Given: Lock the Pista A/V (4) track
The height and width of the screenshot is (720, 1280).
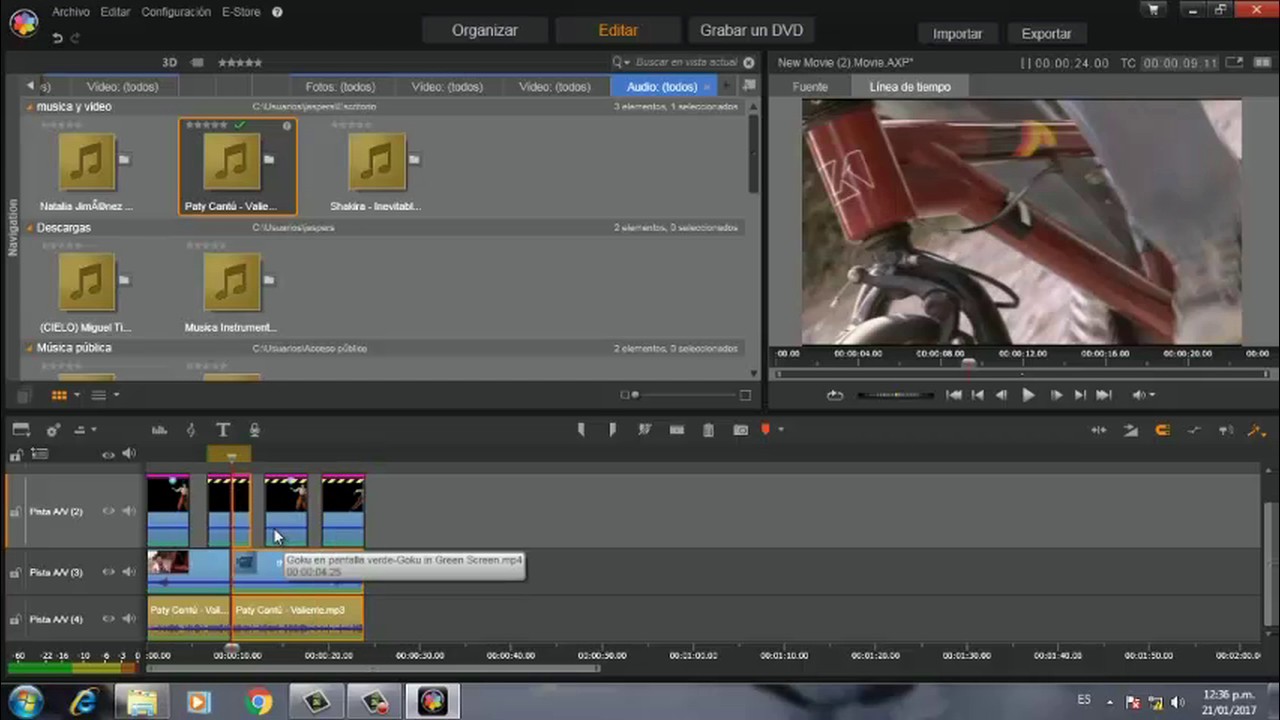Looking at the screenshot, I should pos(15,620).
